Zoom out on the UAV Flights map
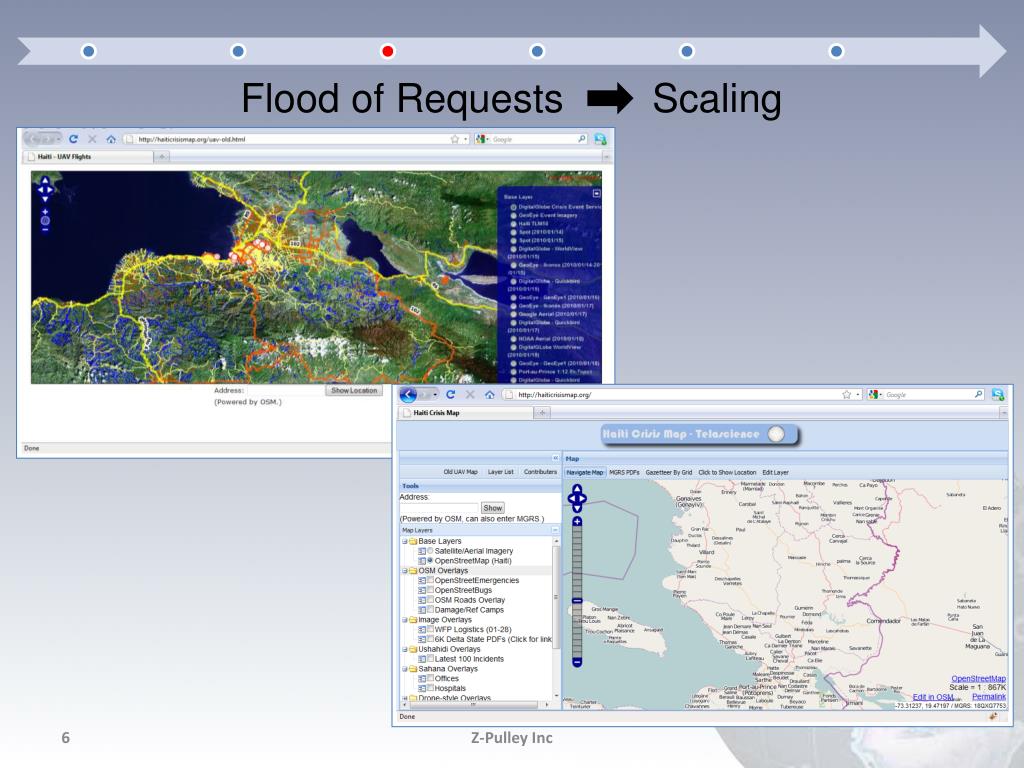 (x=45, y=229)
